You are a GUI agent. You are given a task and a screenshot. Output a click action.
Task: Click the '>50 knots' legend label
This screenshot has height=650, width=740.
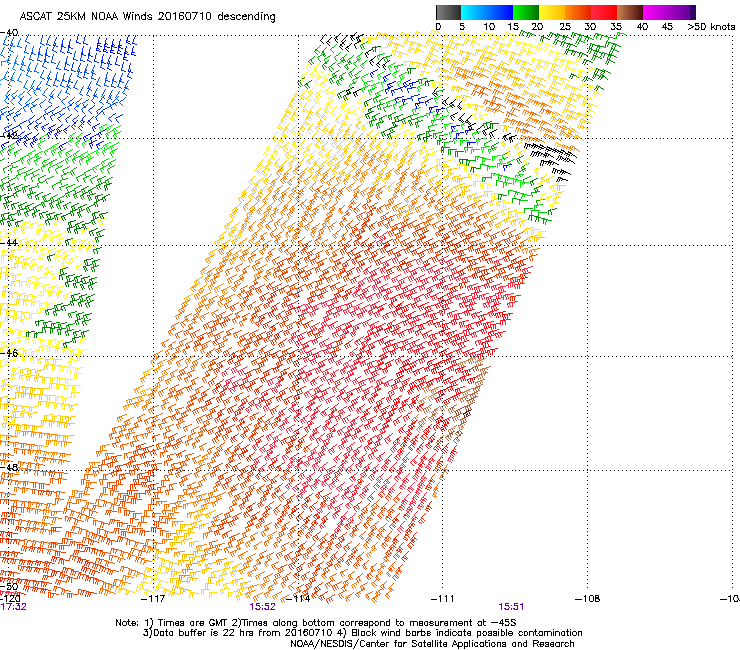(x=711, y=27)
